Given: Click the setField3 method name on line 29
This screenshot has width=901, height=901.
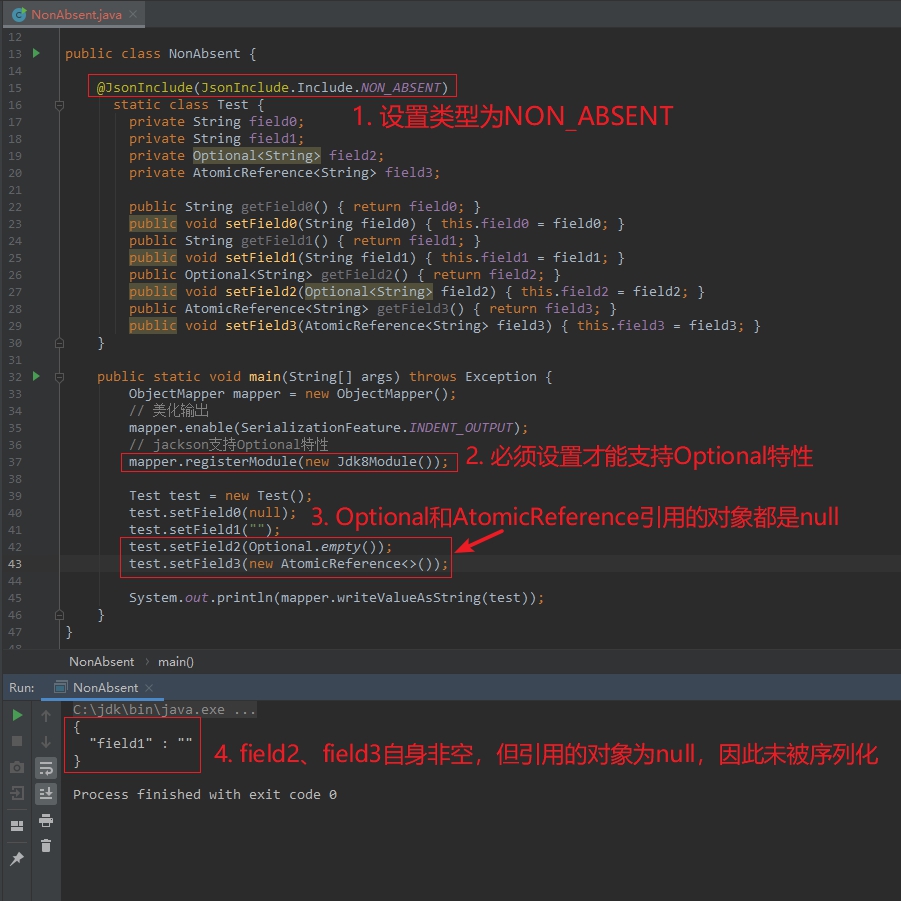Looking at the screenshot, I should pyautogui.click(x=260, y=325).
